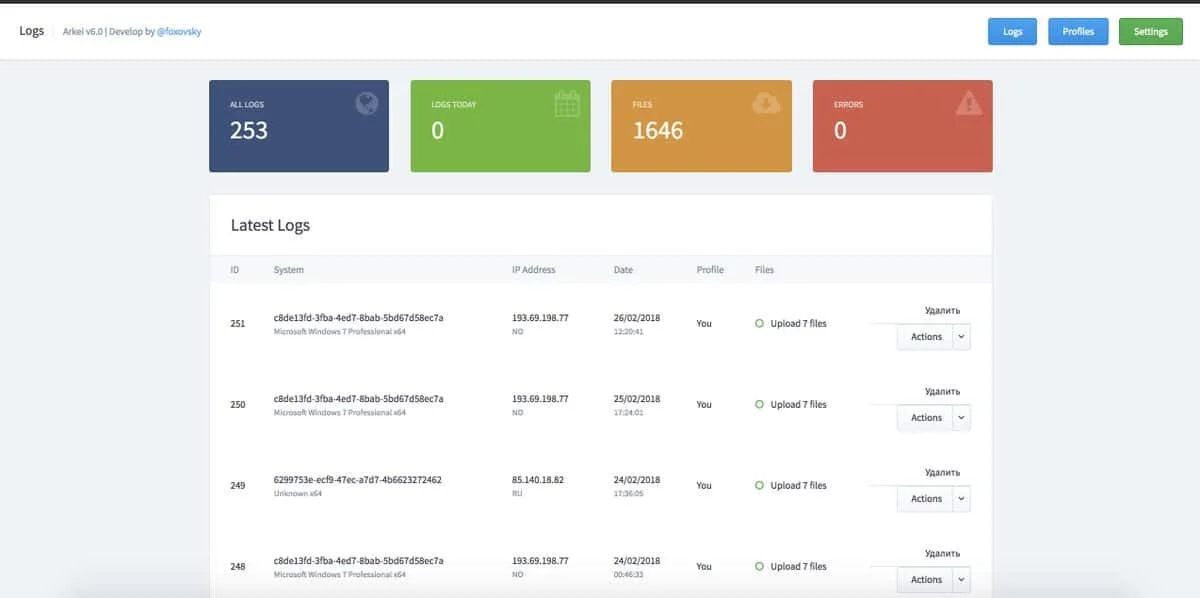The image size is (1200, 598).
Task: Click log ID 248
Action: [x=238, y=567]
